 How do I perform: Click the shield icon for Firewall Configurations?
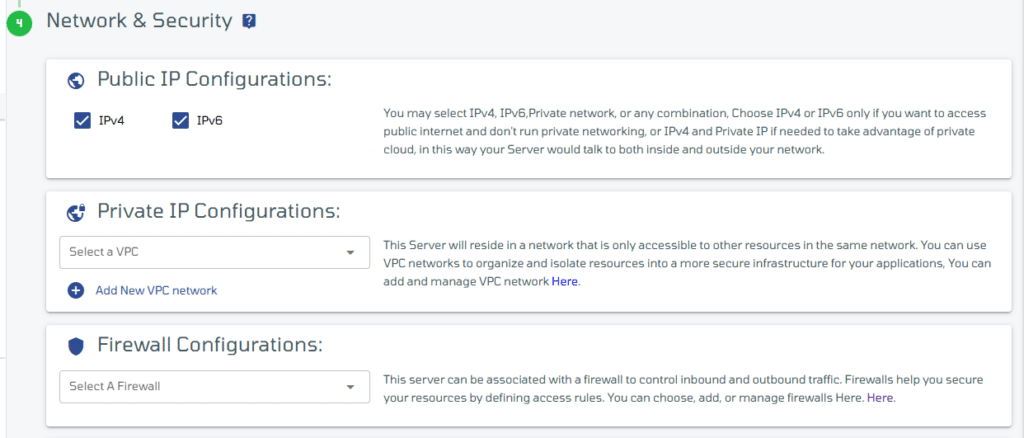pyautogui.click(x=76, y=346)
